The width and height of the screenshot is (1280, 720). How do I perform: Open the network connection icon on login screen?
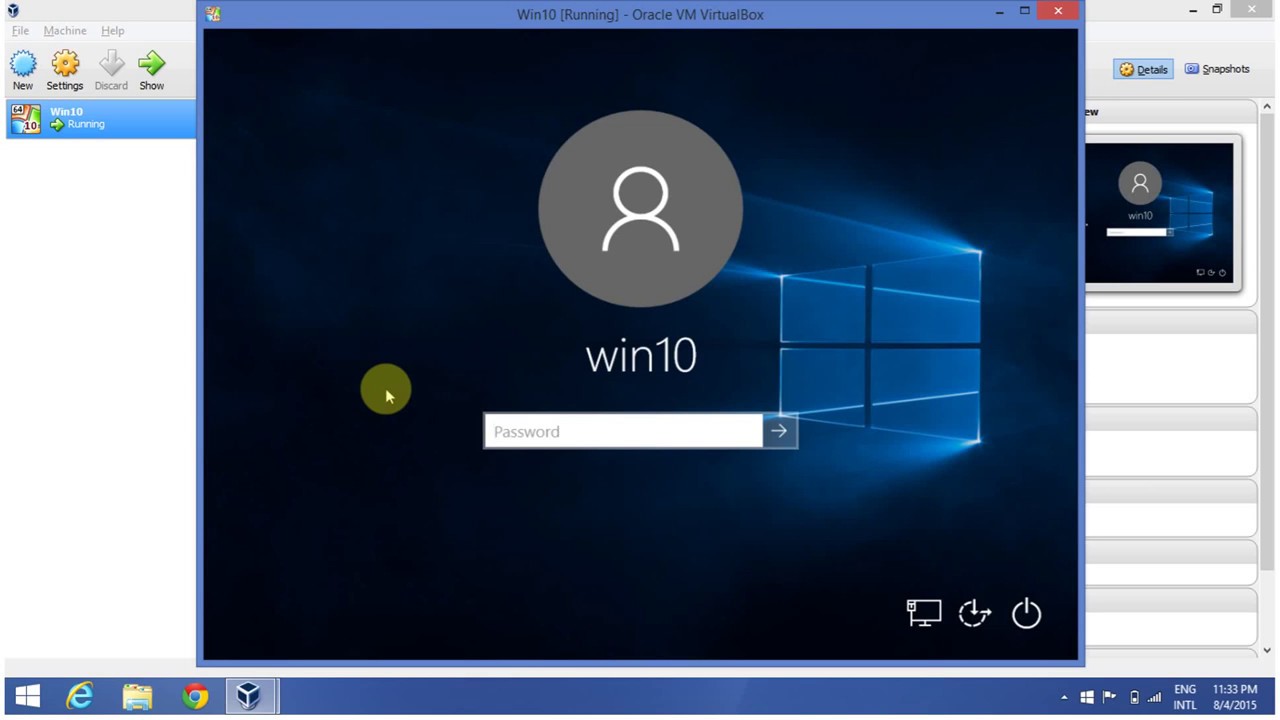click(923, 612)
